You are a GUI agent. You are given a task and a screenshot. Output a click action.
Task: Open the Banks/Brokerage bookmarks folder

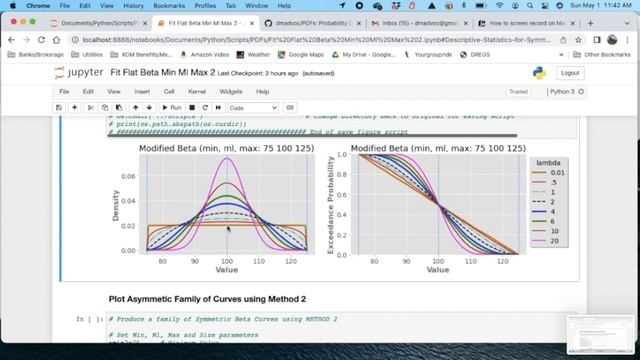pos(36,55)
